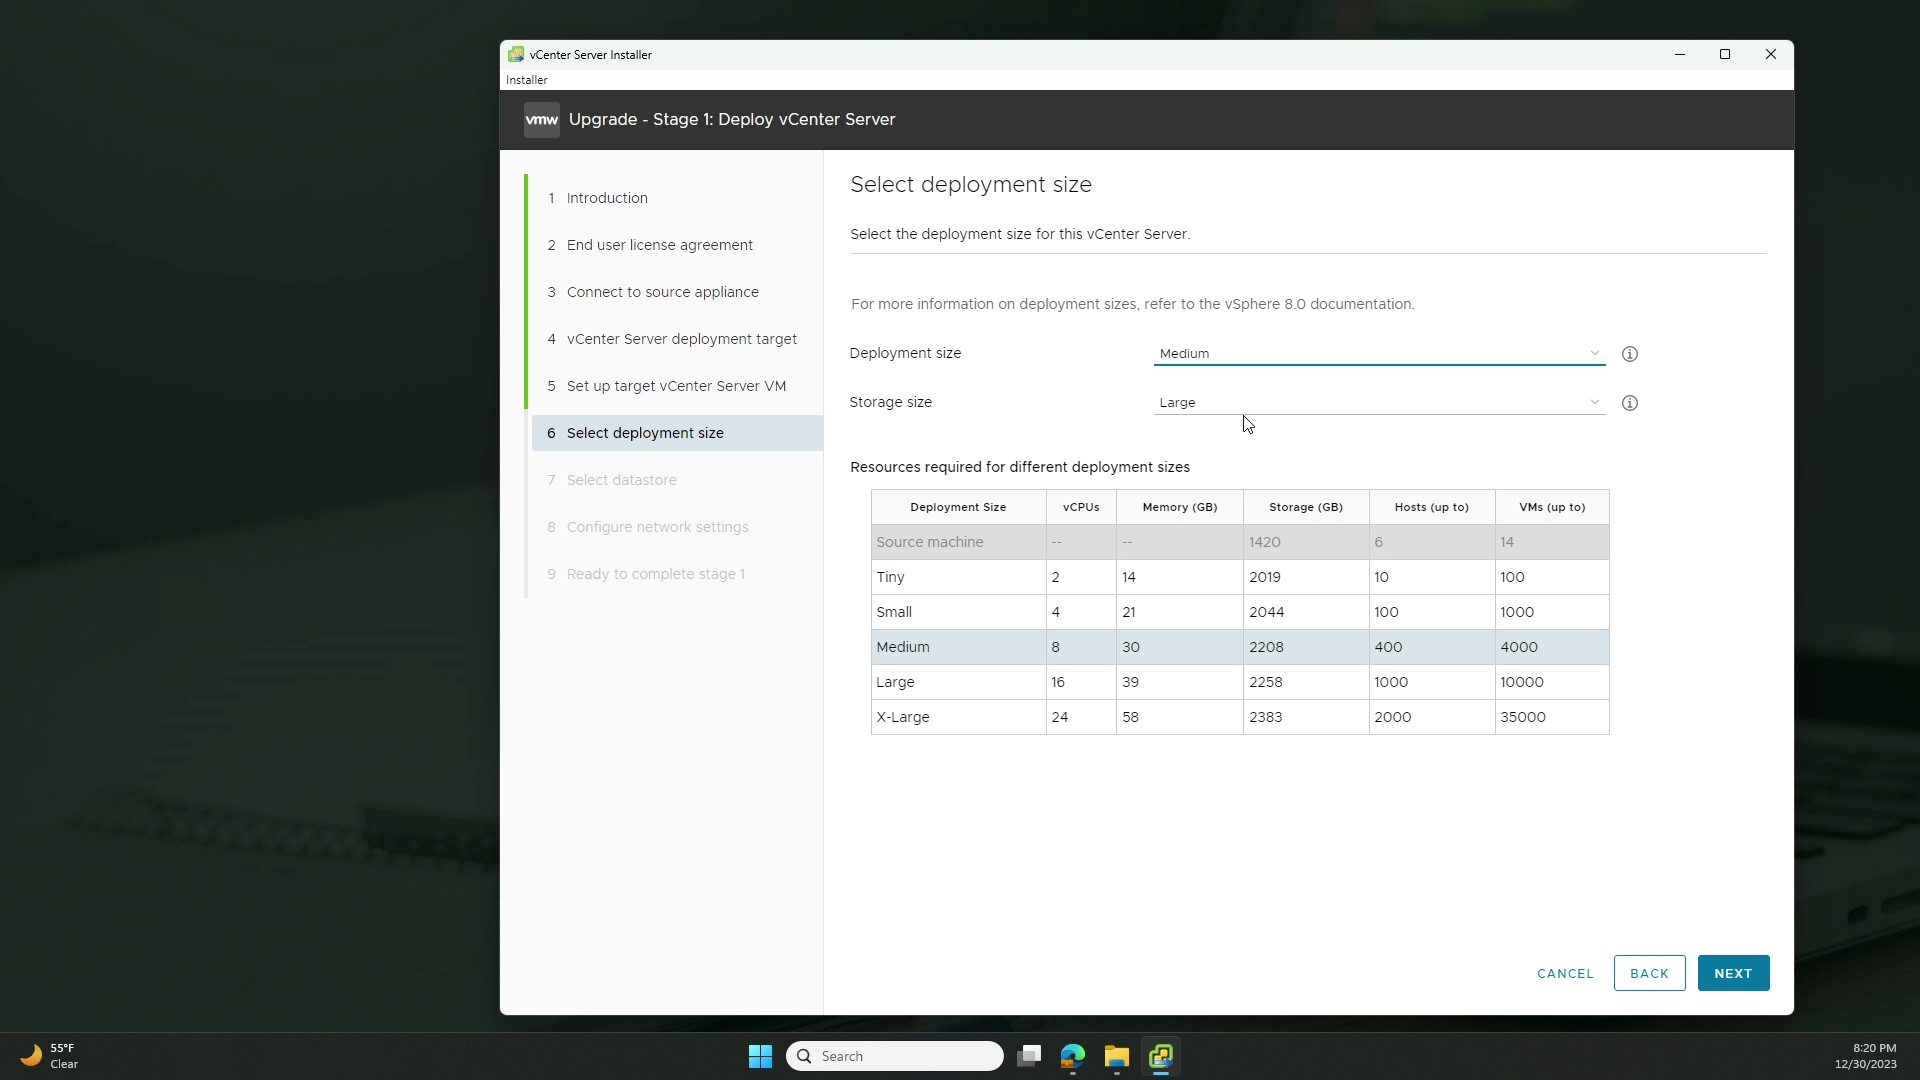Click the hosts value 2000
Viewport: 1920px width, 1080px height.
click(1393, 717)
